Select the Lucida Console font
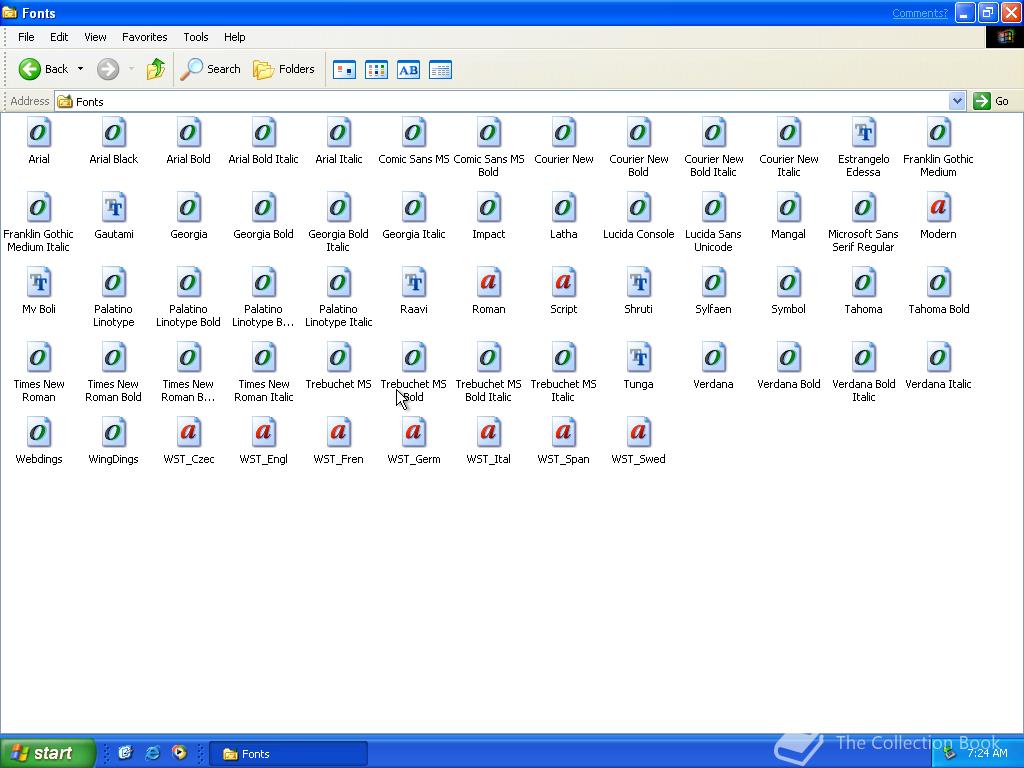 (x=639, y=208)
